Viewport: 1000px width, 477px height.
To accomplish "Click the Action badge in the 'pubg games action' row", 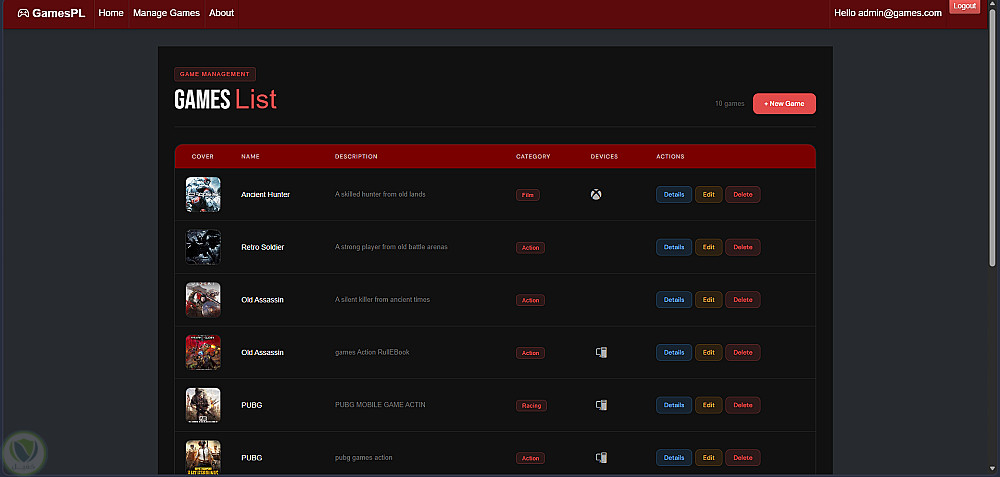I will 530,458.
